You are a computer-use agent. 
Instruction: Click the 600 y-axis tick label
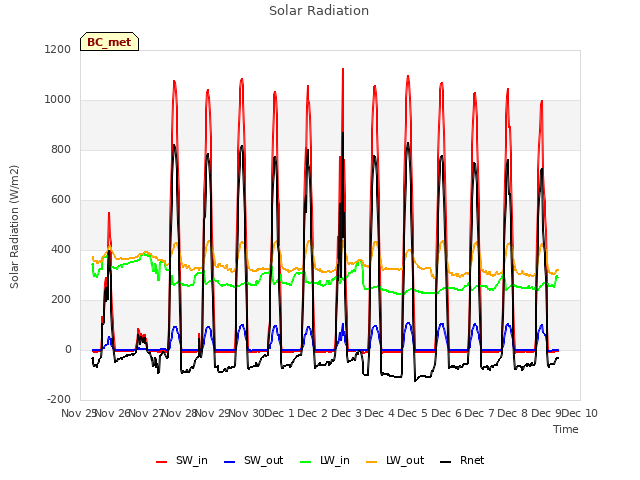click(61, 200)
